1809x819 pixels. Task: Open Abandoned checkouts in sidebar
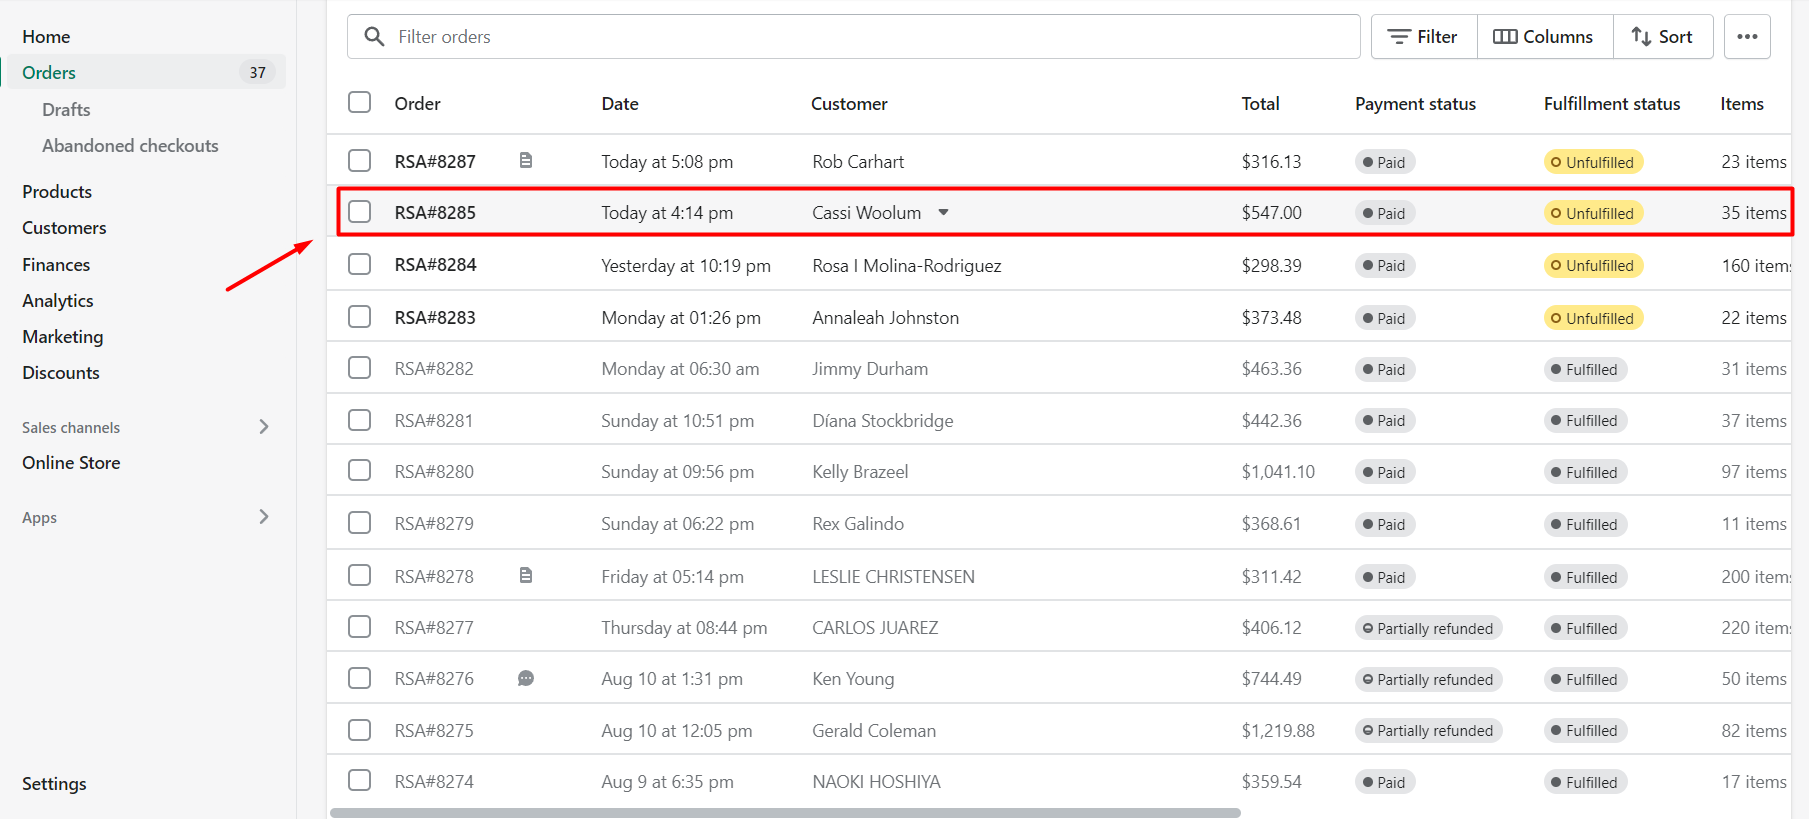(130, 146)
